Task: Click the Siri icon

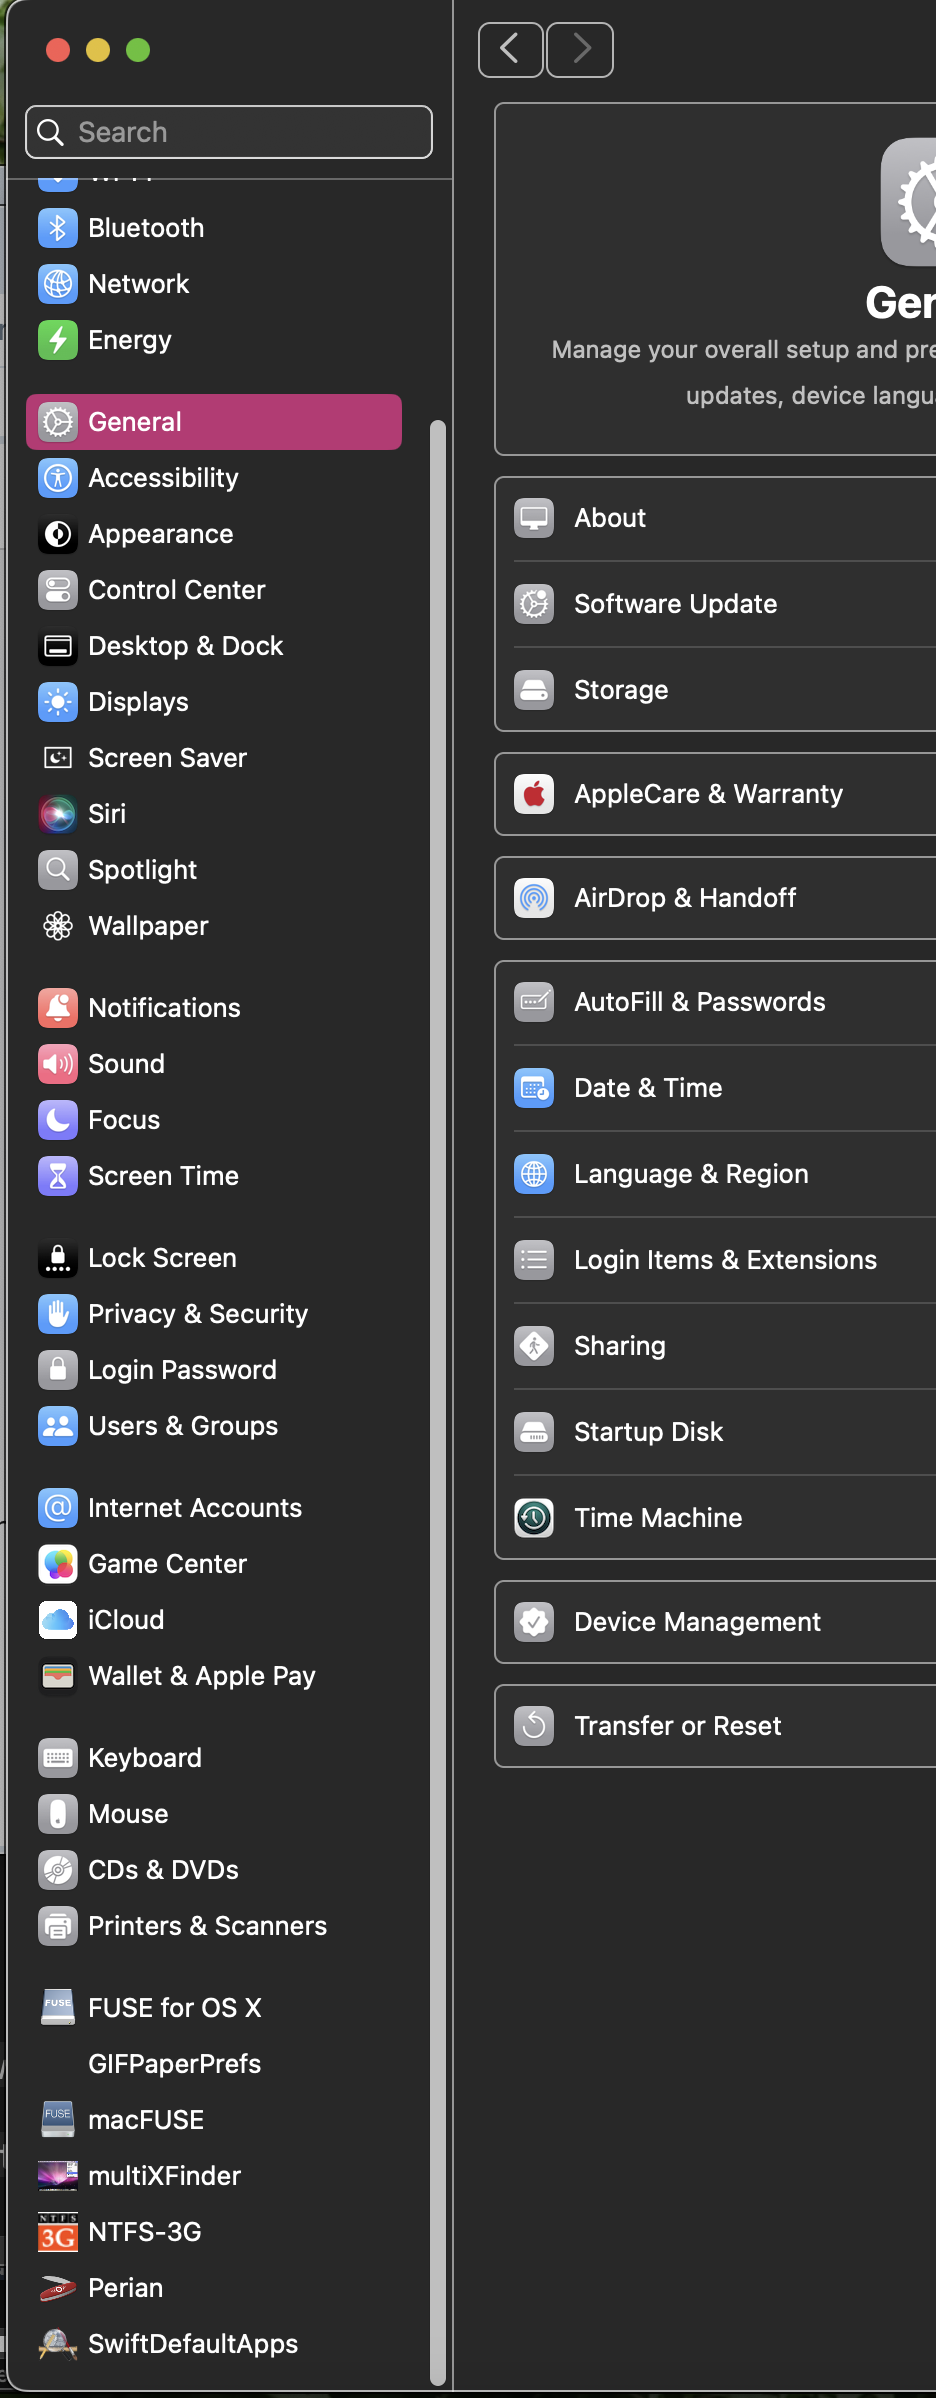Action: [58, 814]
